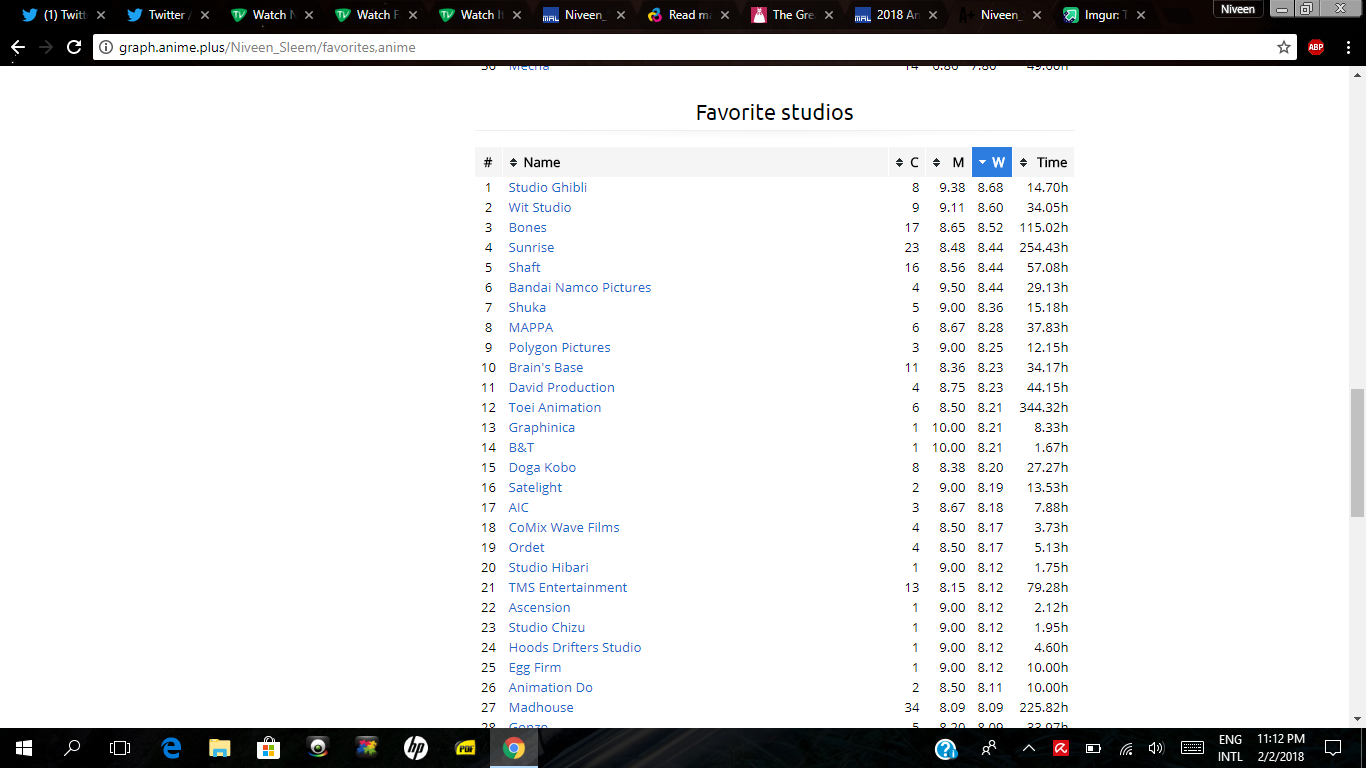The image size is (1366, 768).
Task: Click the browser back arrow
Action: (x=18, y=47)
